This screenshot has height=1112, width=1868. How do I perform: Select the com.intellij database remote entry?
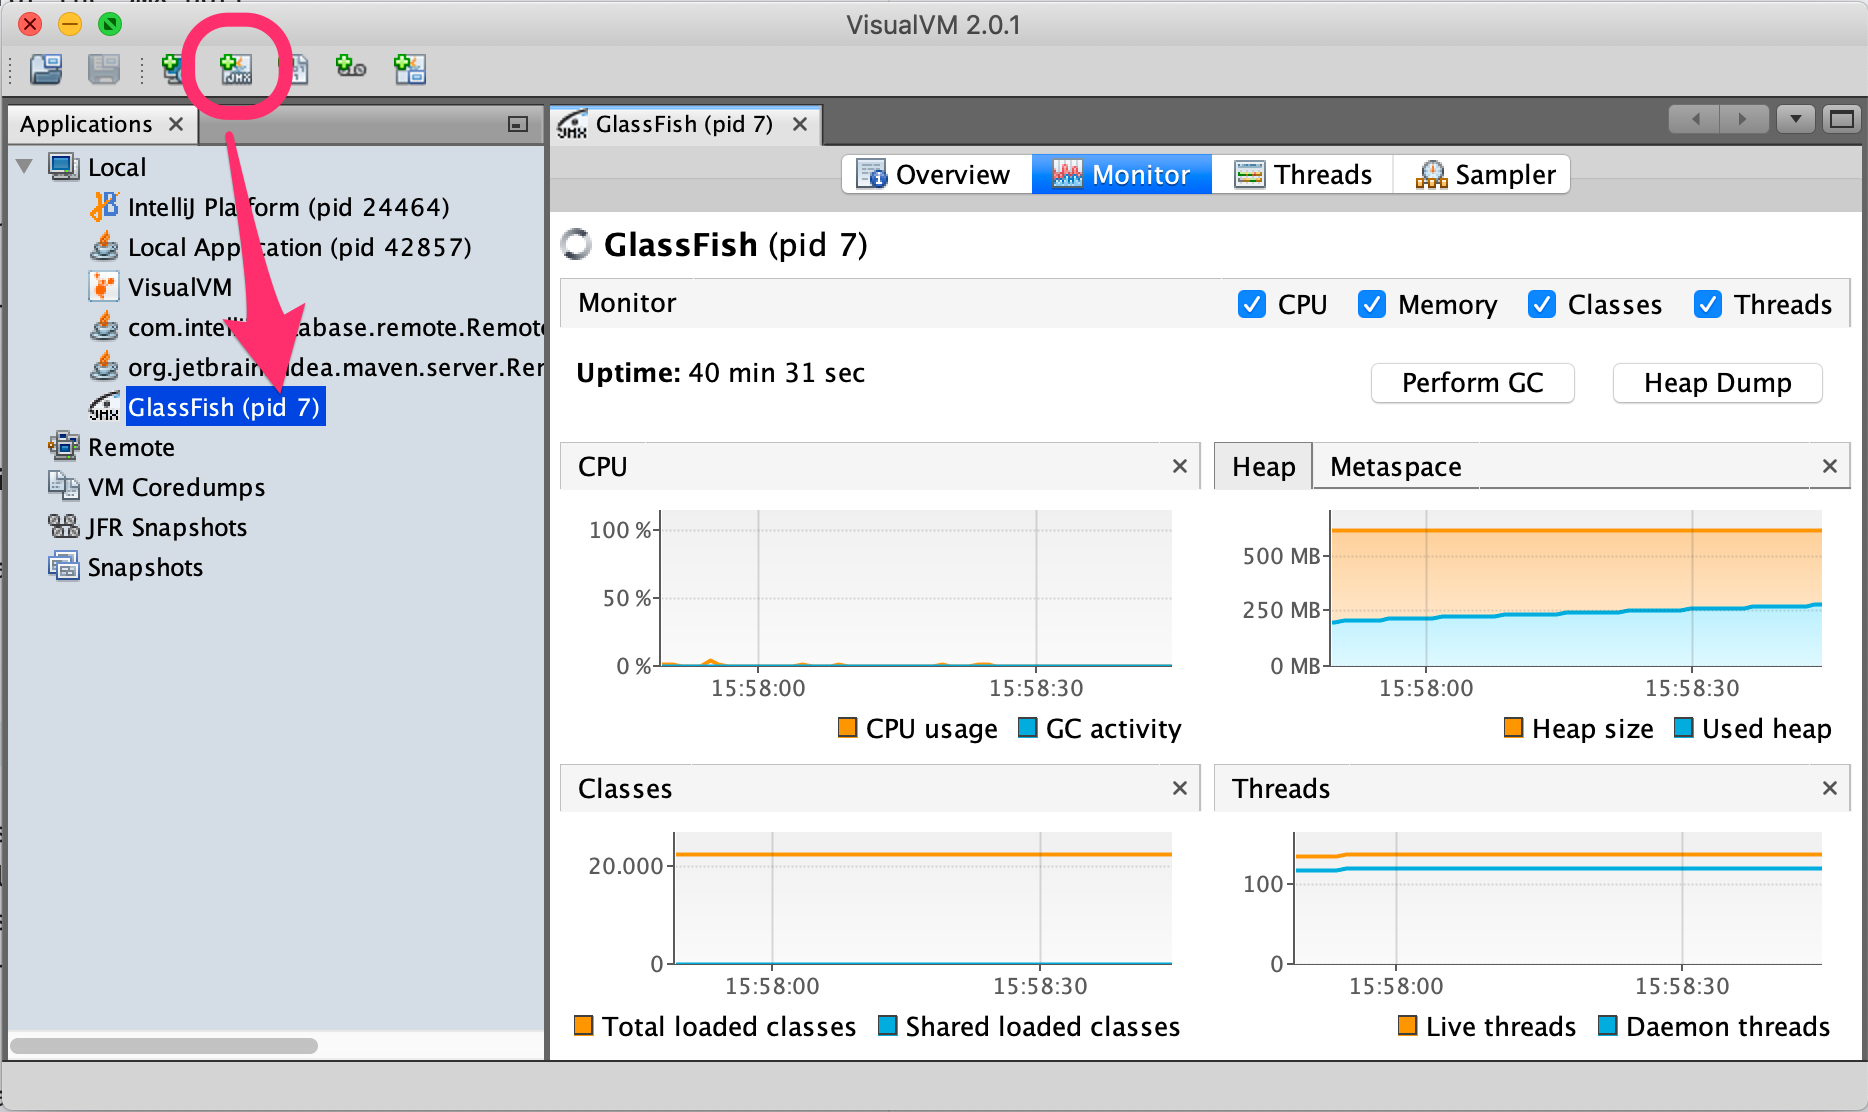(x=336, y=327)
